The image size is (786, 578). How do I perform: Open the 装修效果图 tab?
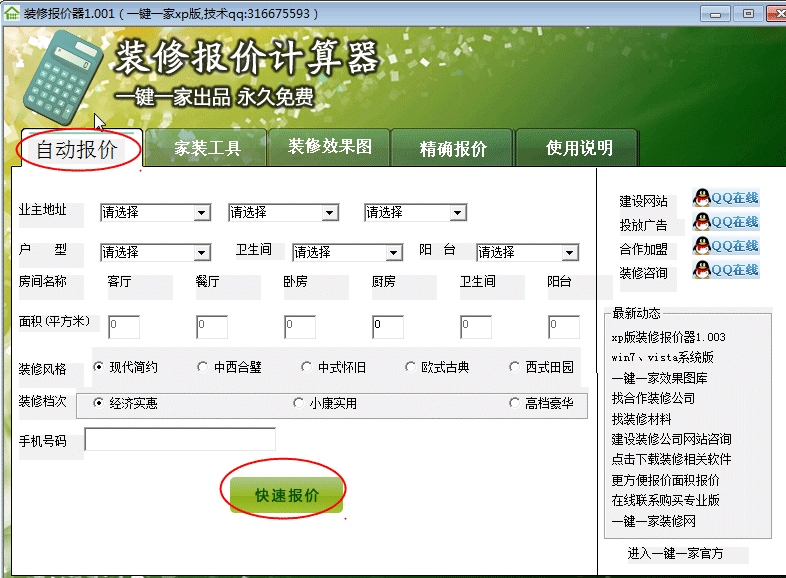pos(329,147)
